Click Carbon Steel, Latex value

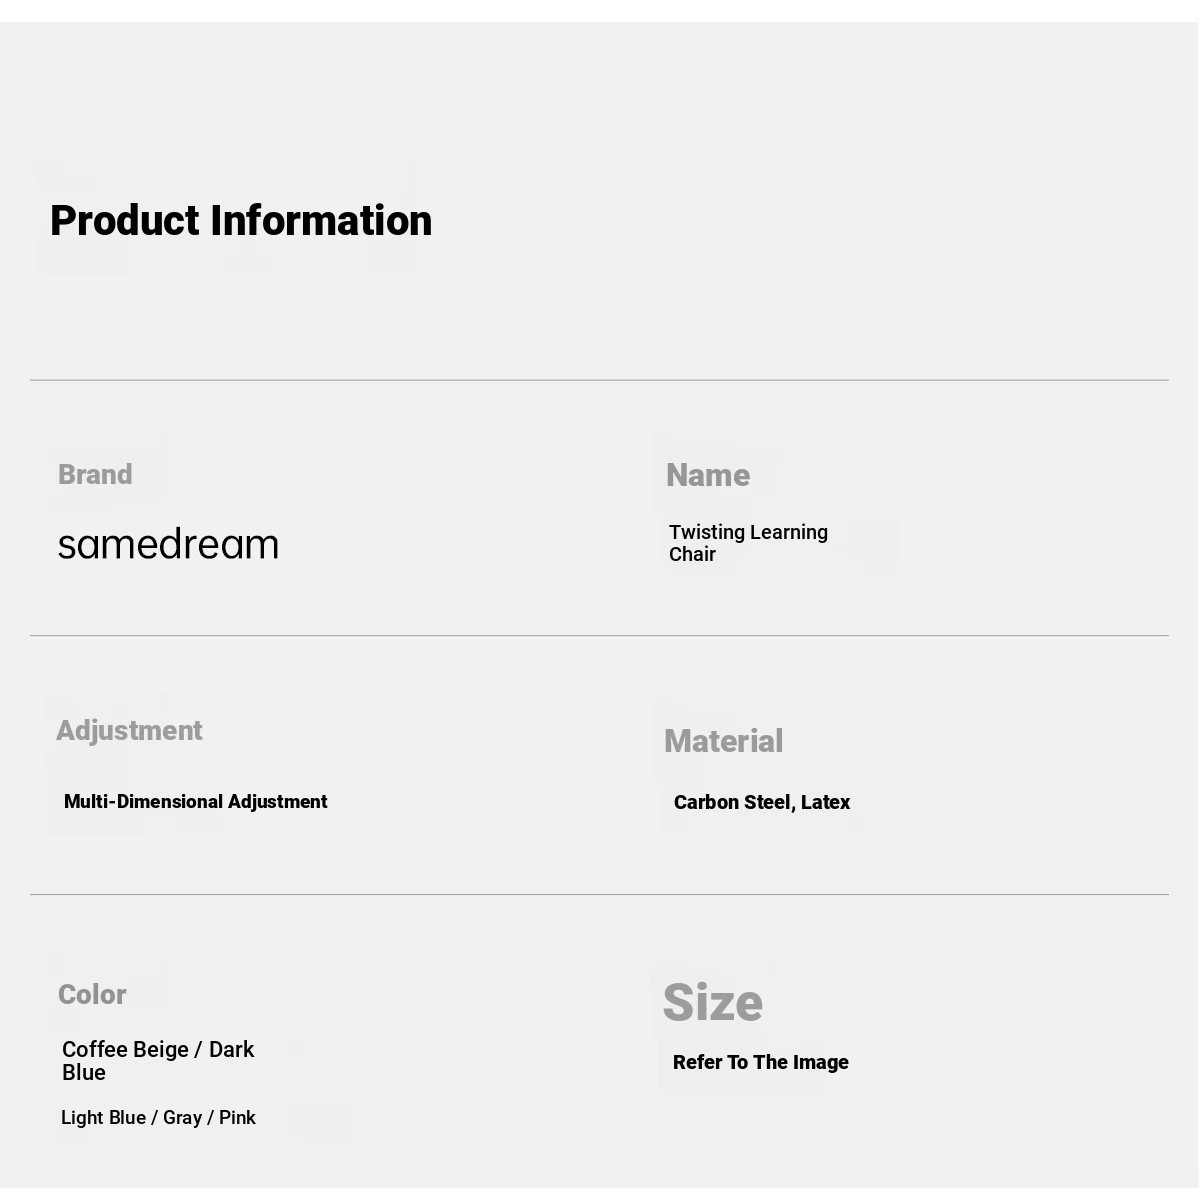pyautogui.click(x=762, y=802)
